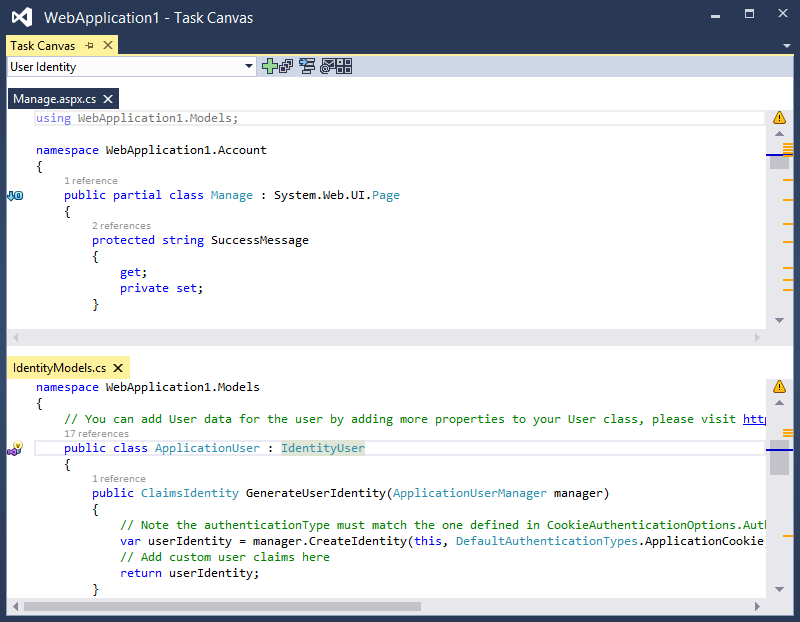The height and width of the screenshot is (622, 800).
Task: Click the margin glyph beside Manage class
Action: click(15, 195)
